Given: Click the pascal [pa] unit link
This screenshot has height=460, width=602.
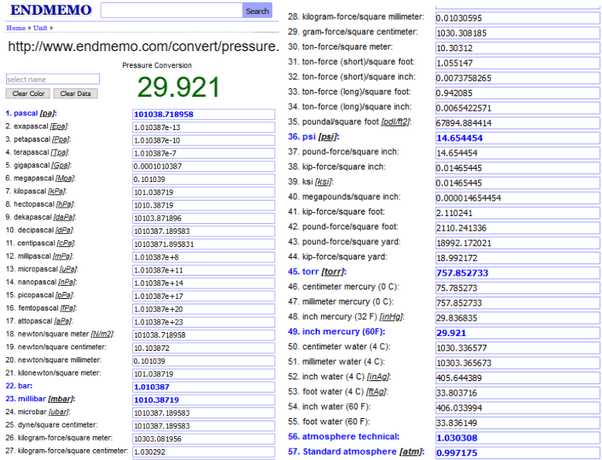Looking at the screenshot, I should point(31,113).
